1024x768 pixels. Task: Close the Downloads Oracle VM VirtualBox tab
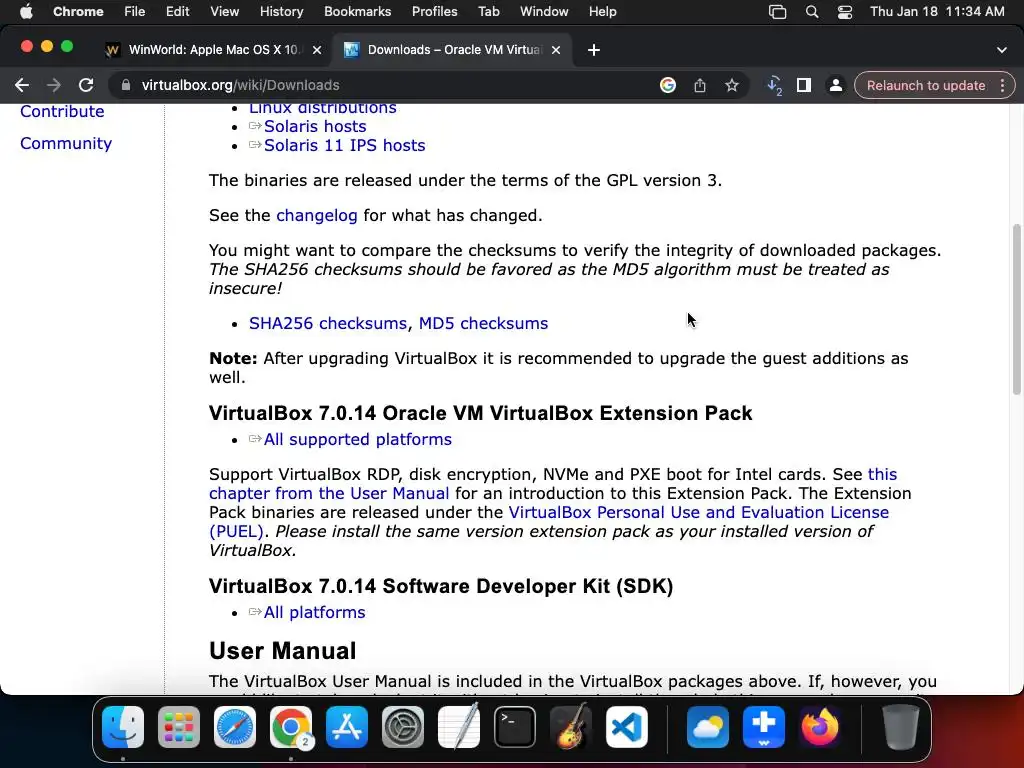click(556, 50)
